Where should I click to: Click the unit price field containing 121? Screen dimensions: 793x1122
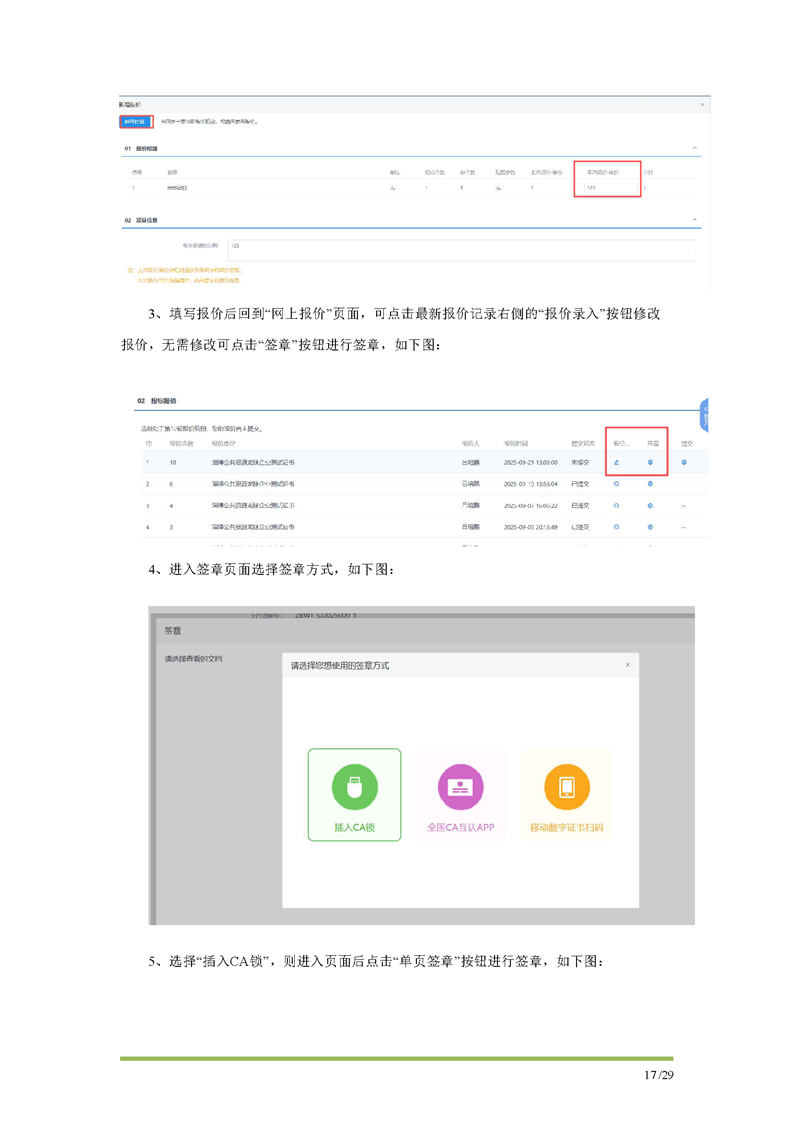pyautogui.click(x=606, y=187)
